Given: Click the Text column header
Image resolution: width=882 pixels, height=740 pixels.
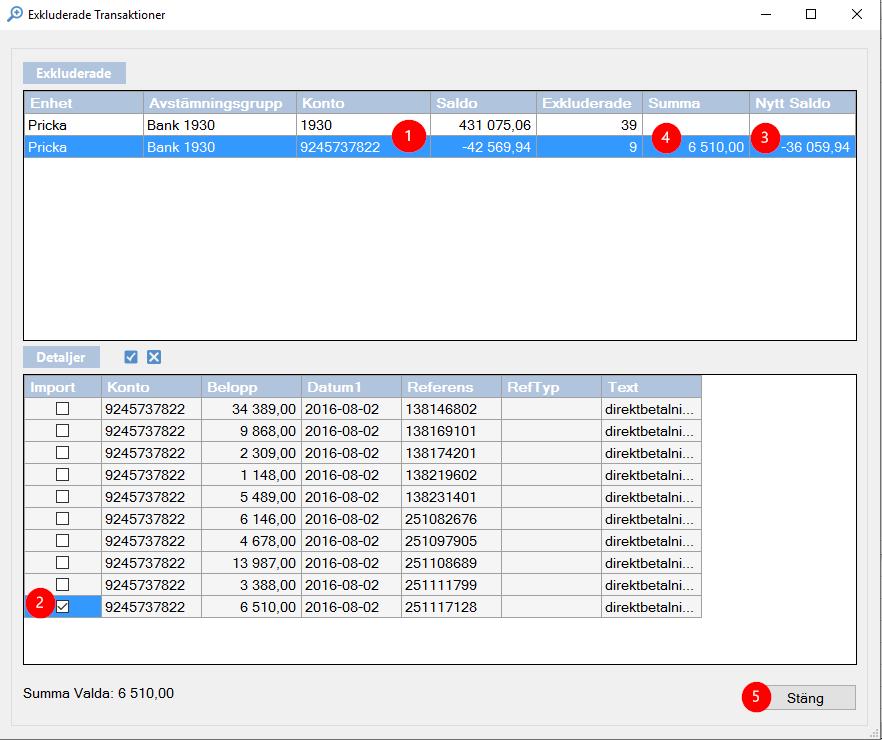Looking at the screenshot, I should tap(651, 387).
